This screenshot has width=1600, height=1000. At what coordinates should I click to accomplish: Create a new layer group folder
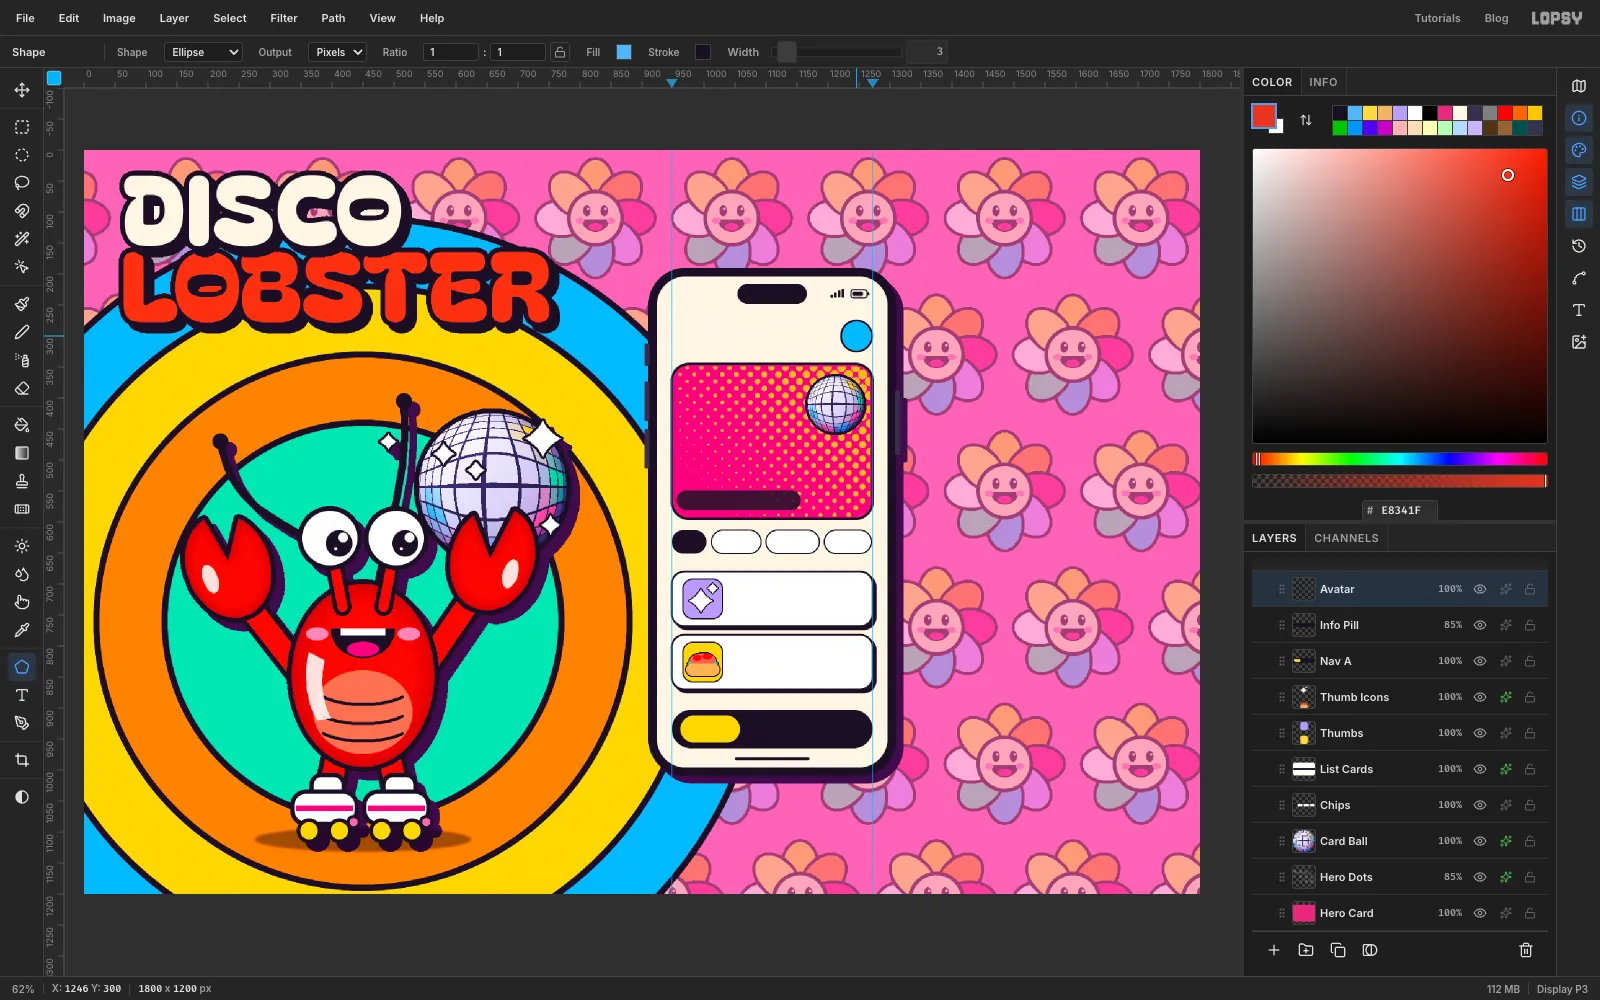coord(1306,950)
